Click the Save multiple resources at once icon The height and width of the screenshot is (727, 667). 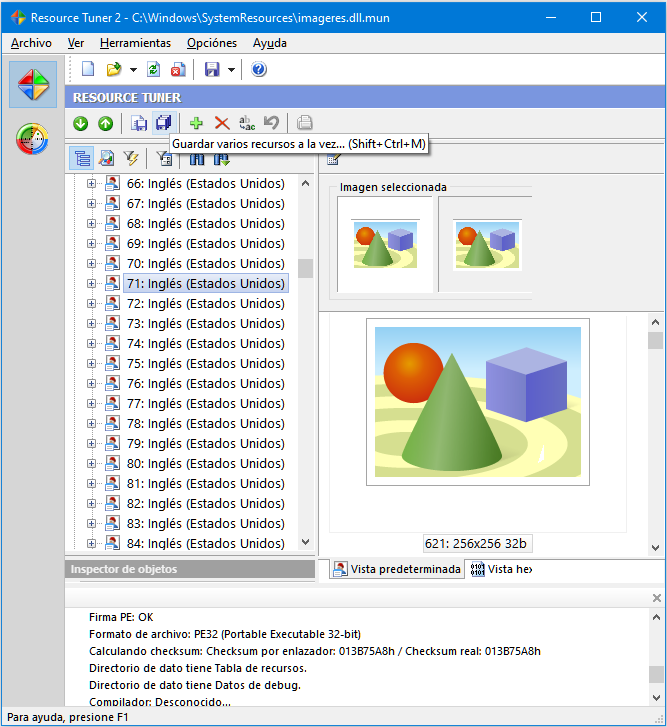click(164, 123)
